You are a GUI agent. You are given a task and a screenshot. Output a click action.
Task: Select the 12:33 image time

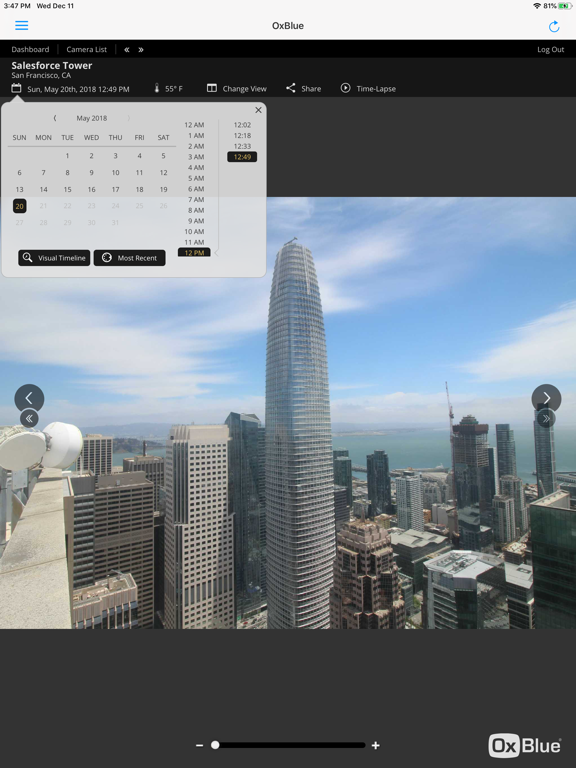coord(242,146)
